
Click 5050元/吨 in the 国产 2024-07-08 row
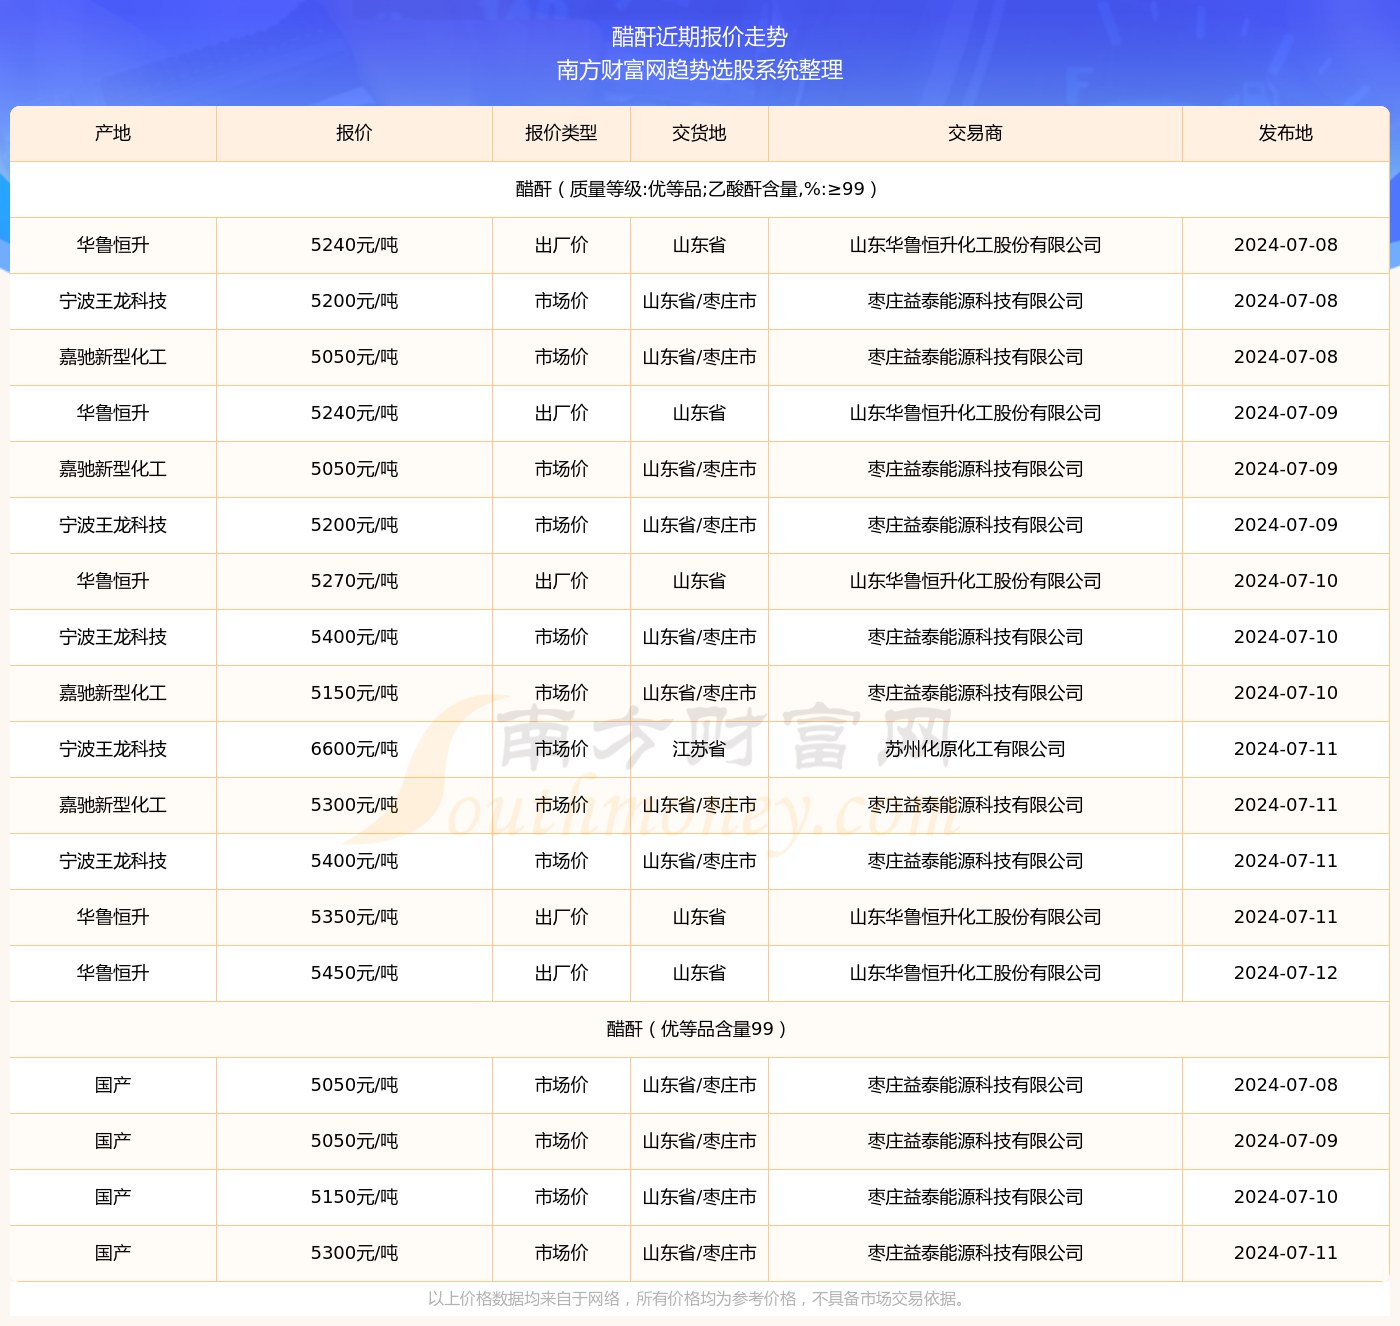[354, 1085]
